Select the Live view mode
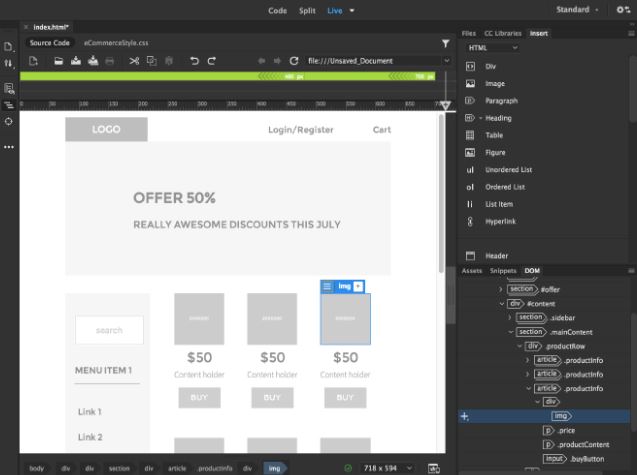This screenshot has height=475, width=637. (x=335, y=11)
